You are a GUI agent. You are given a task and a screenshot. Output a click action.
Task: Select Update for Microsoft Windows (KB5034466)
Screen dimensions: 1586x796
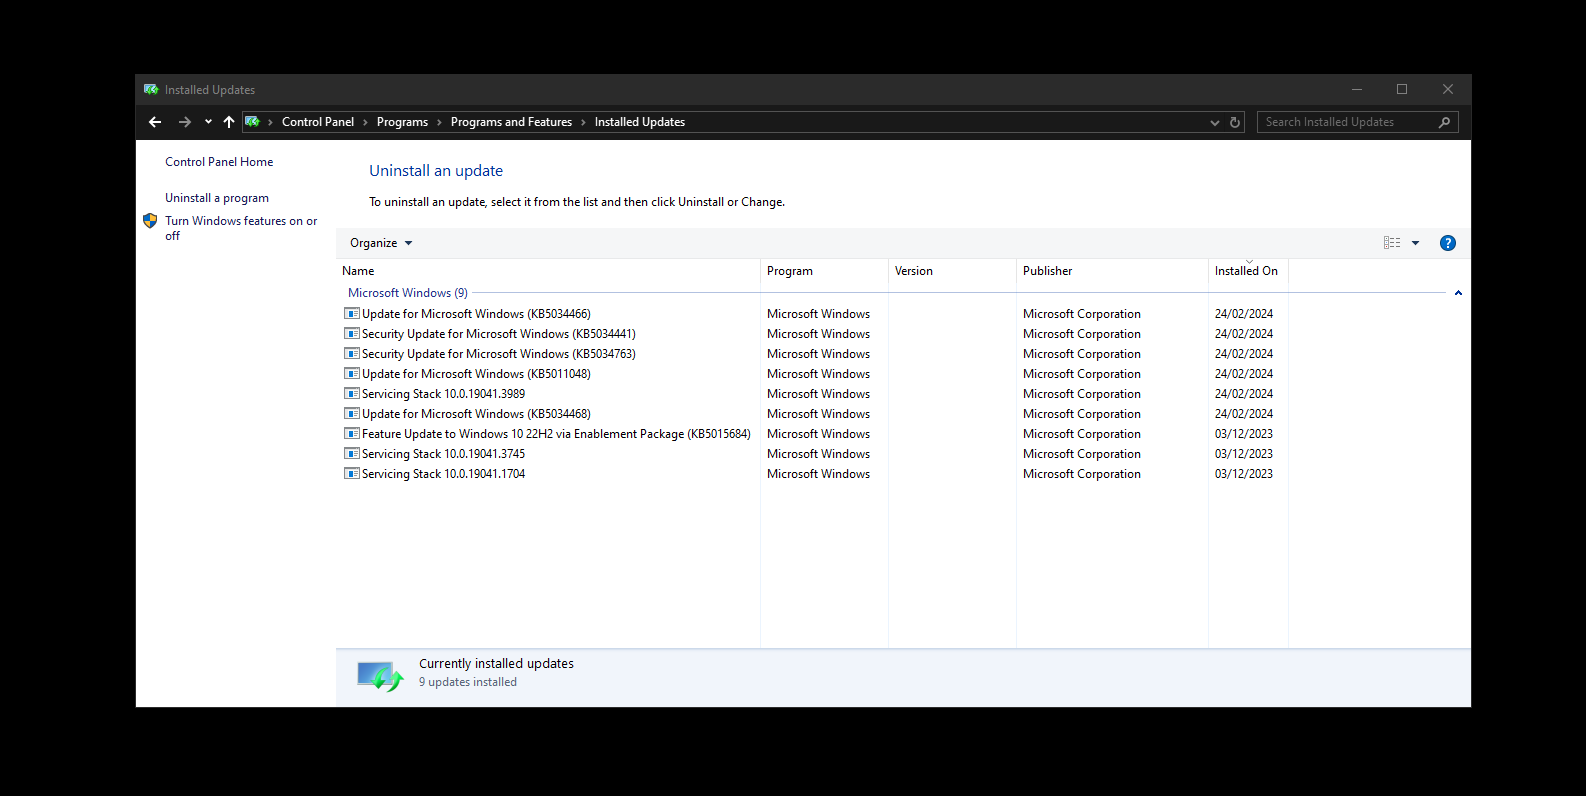tap(476, 314)
